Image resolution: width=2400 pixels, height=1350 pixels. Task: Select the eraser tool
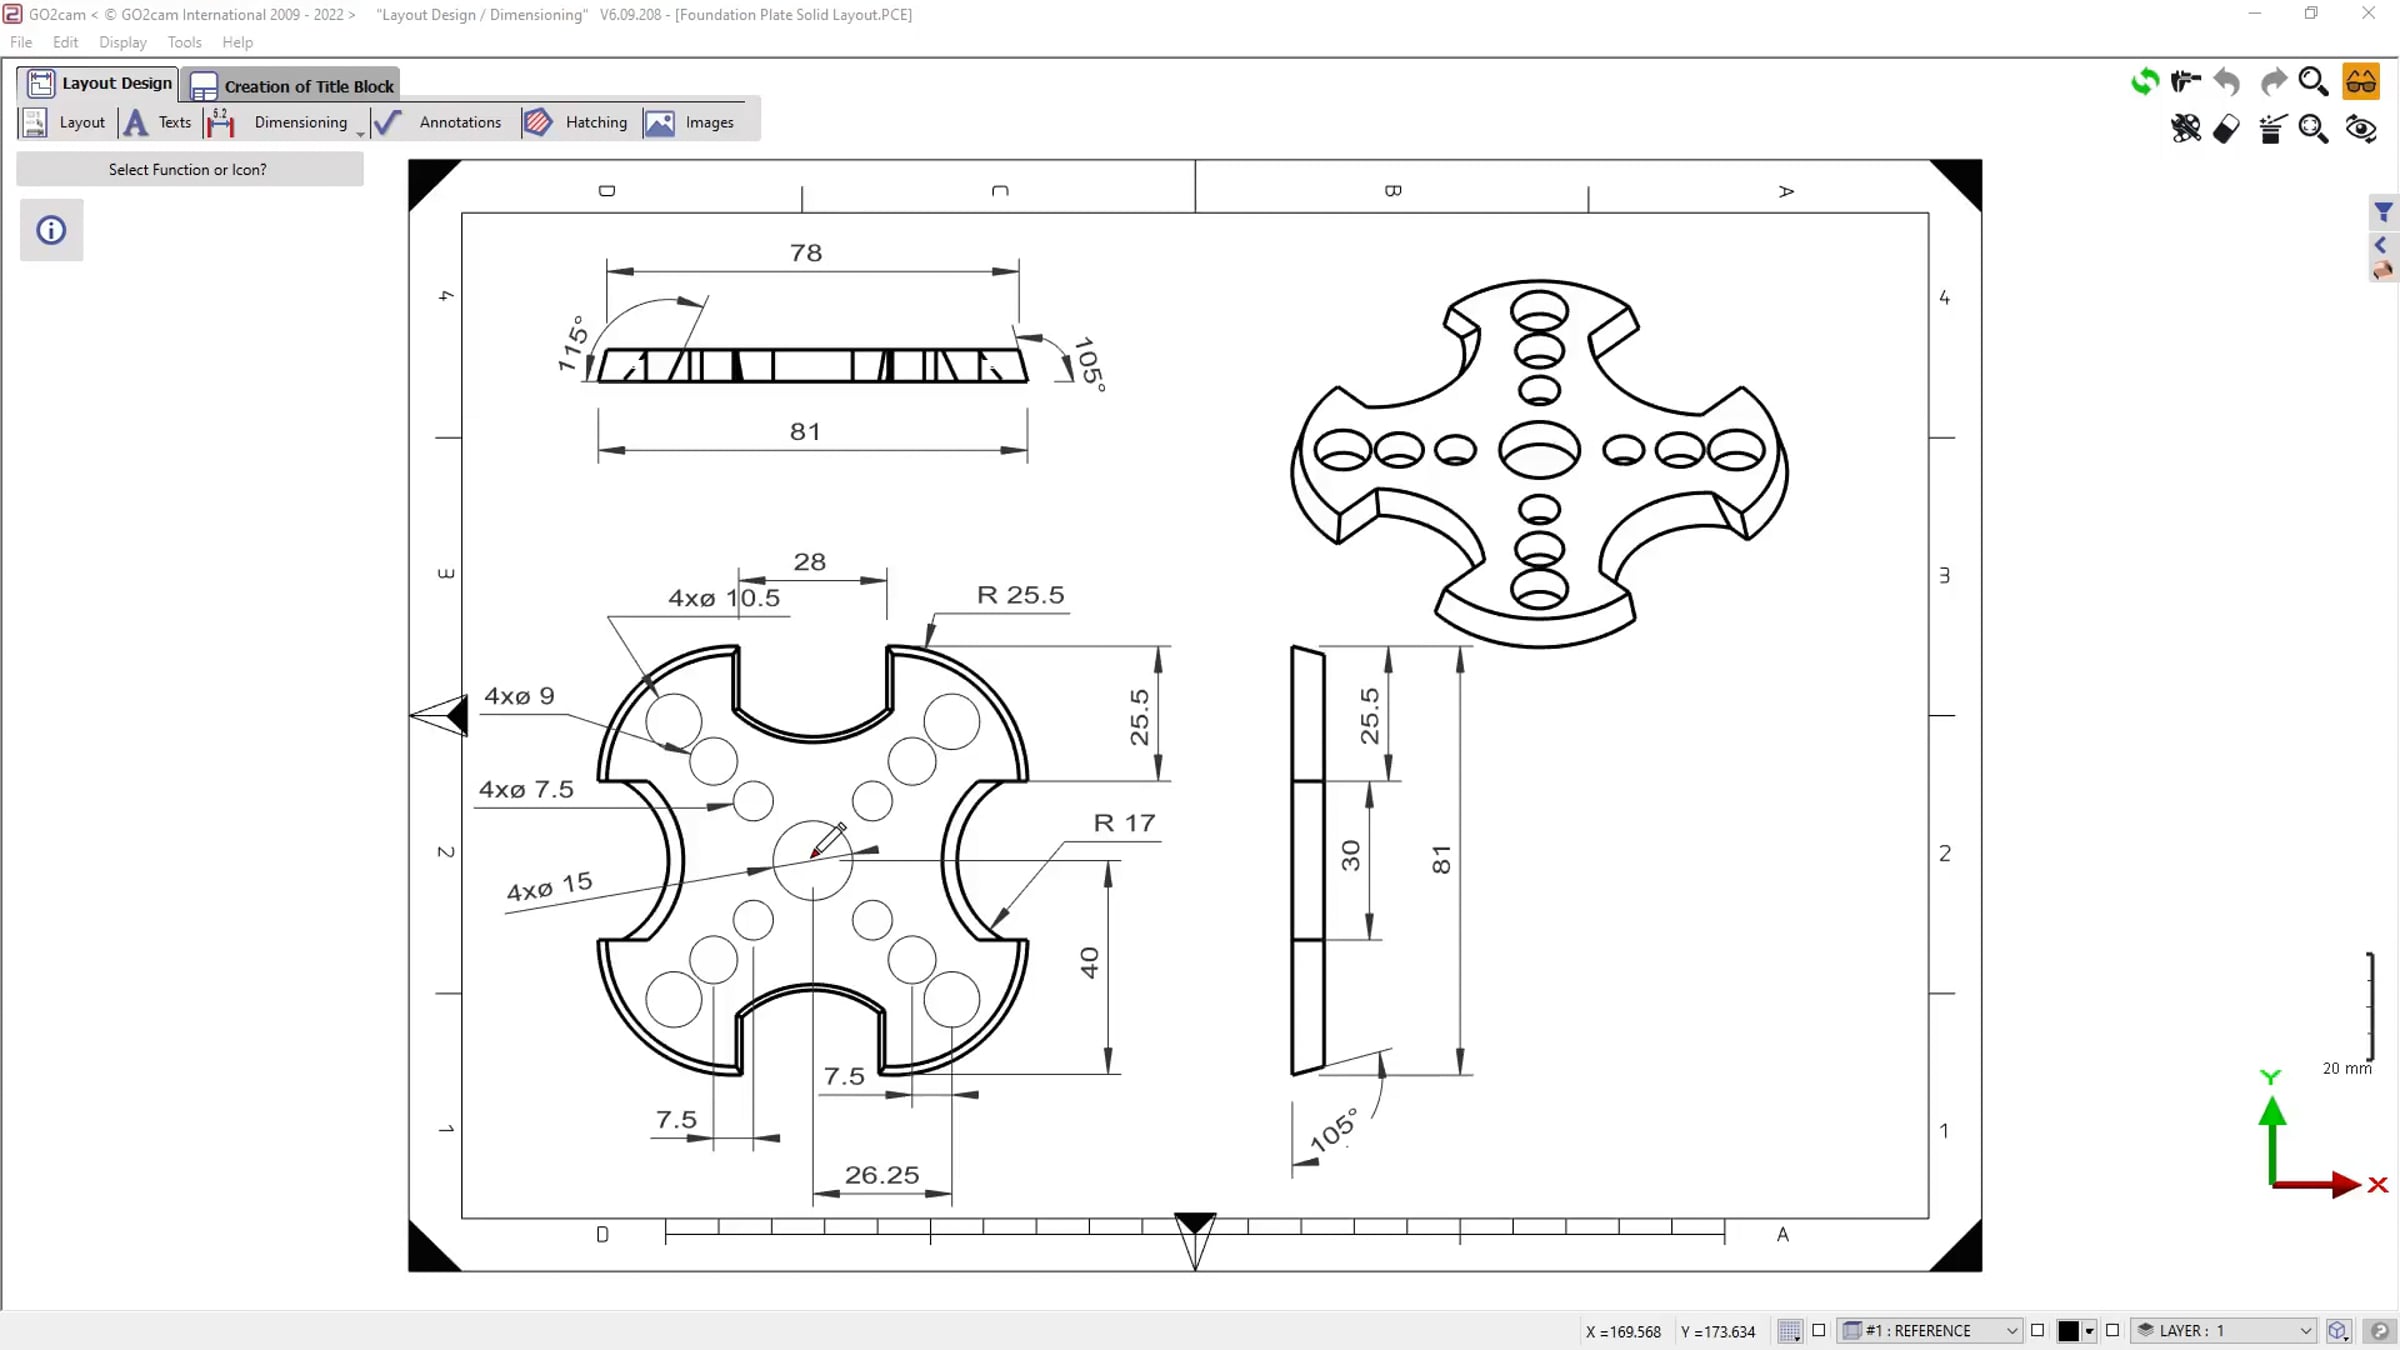click(2227, 128)
